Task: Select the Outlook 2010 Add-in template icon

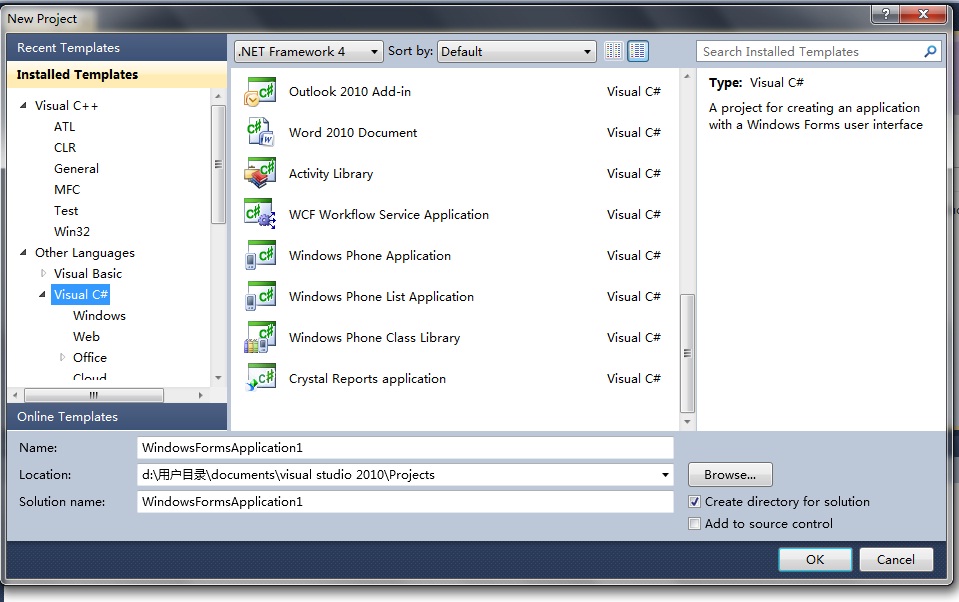Action: point(260,92)
